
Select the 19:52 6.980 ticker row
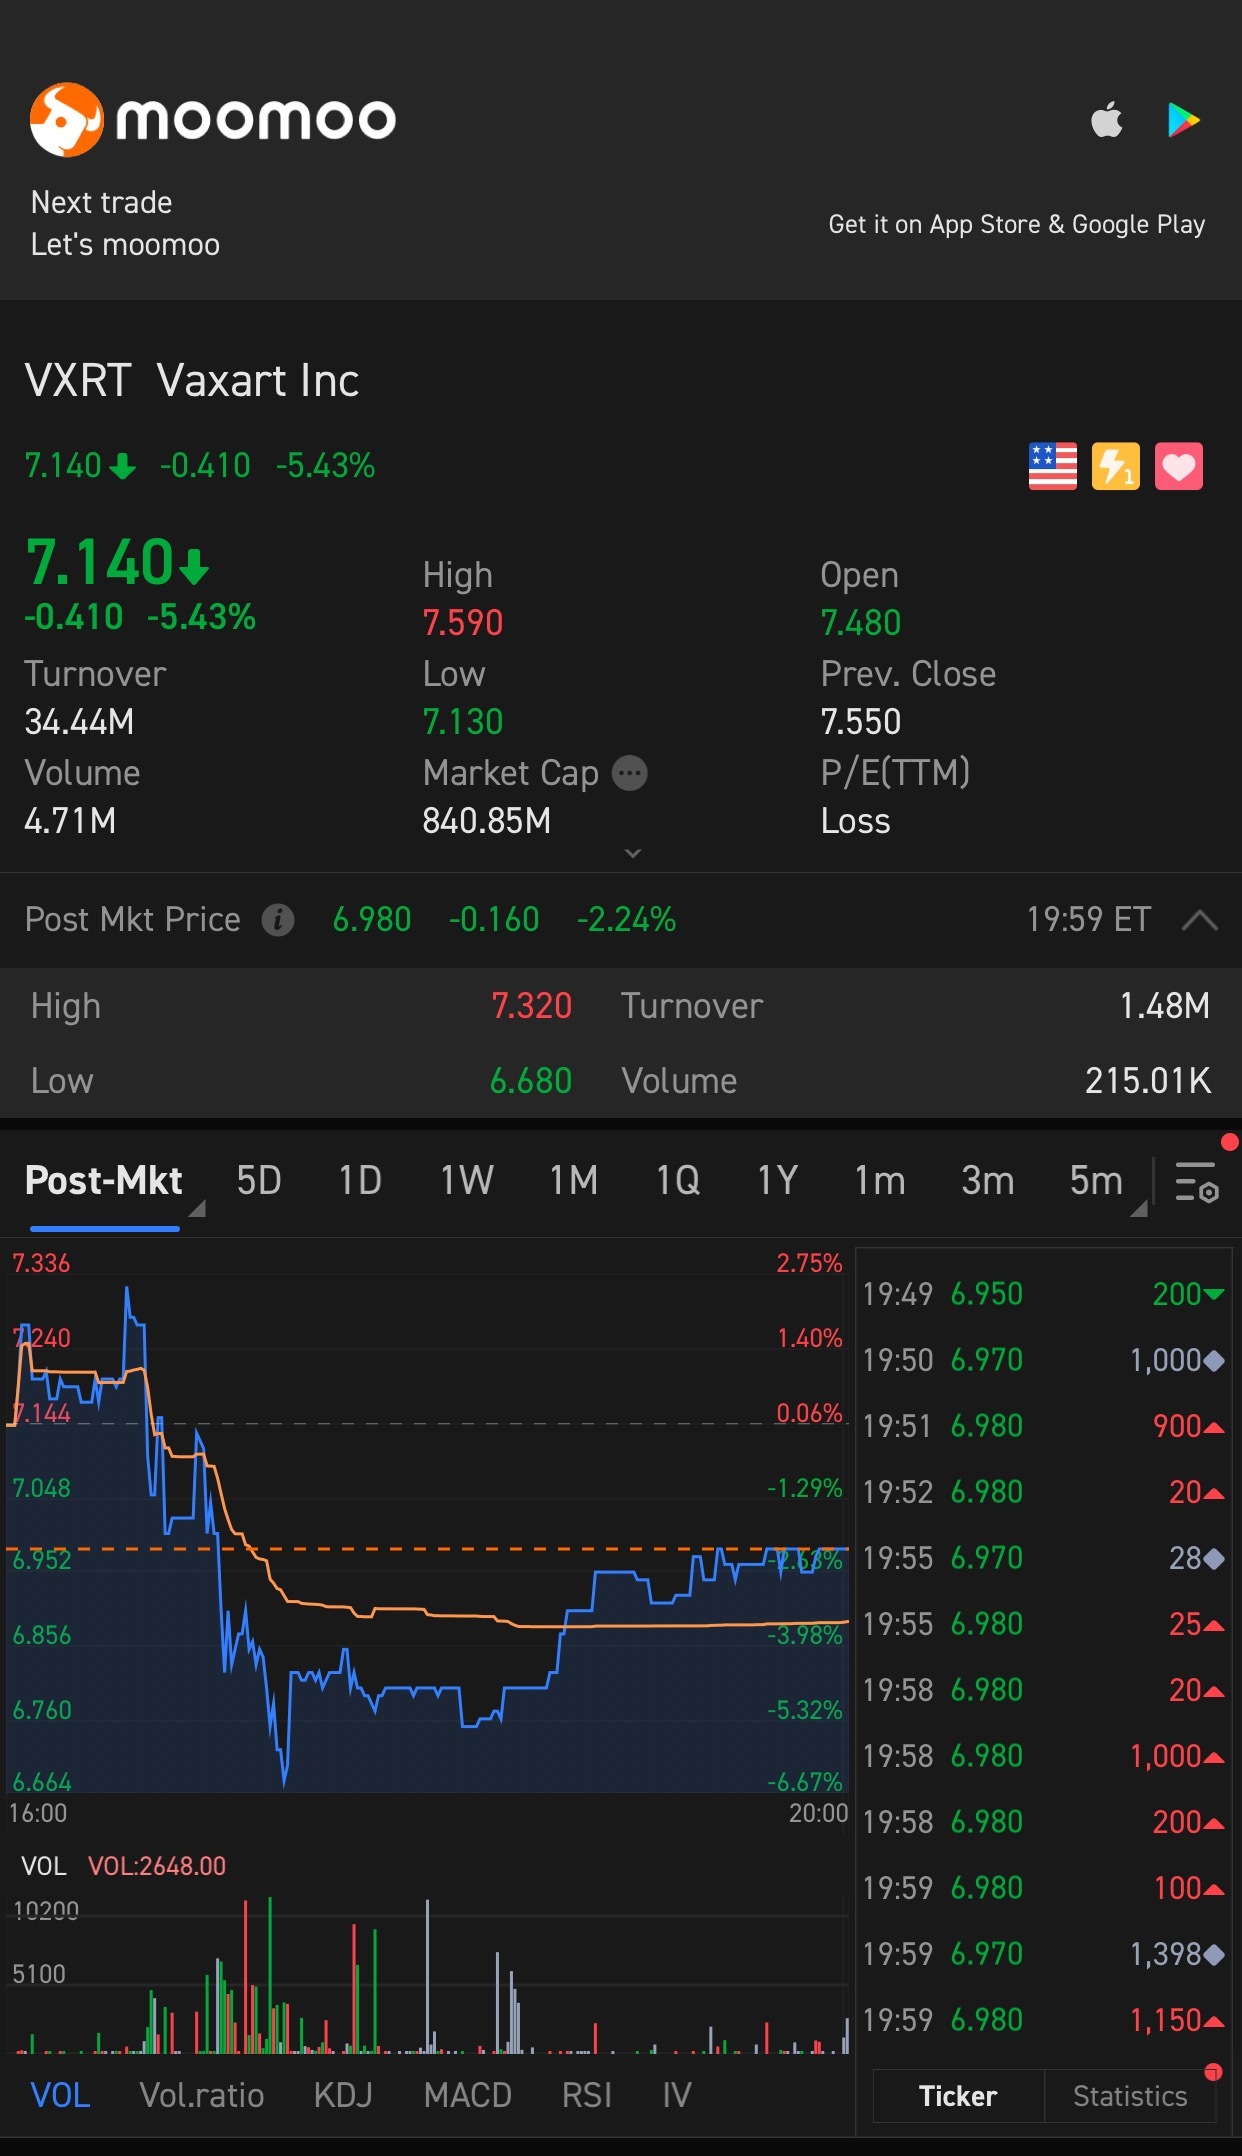[1044, 1492]
